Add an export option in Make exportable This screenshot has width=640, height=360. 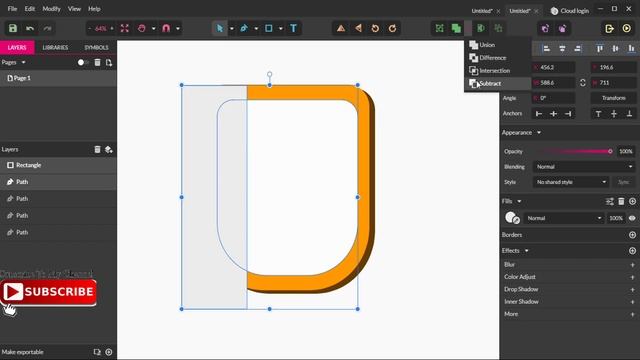click(x=109, y=352)
